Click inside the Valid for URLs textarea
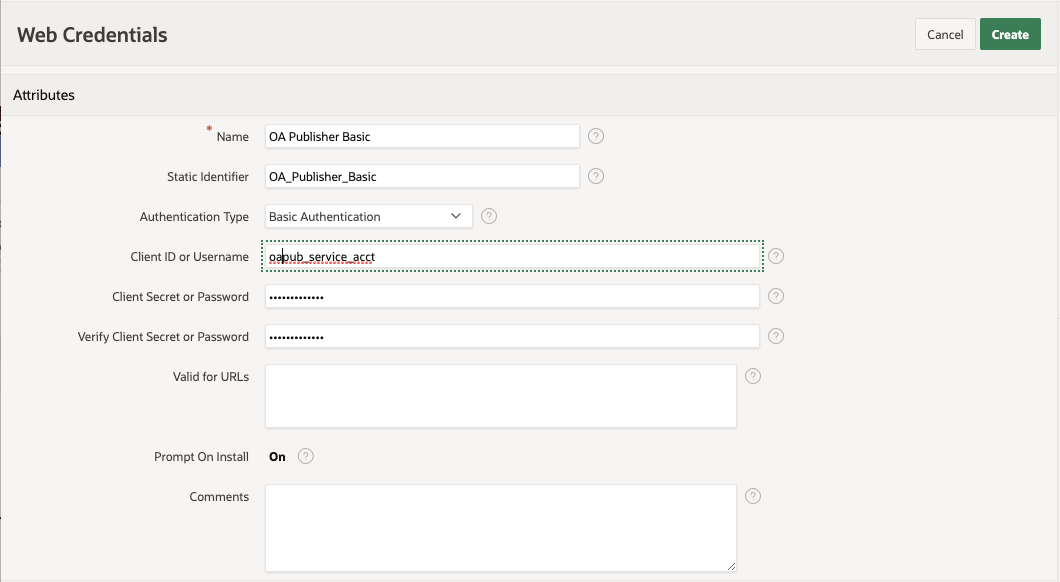This screenshot has height=582, width=1060. click(500, 398)
